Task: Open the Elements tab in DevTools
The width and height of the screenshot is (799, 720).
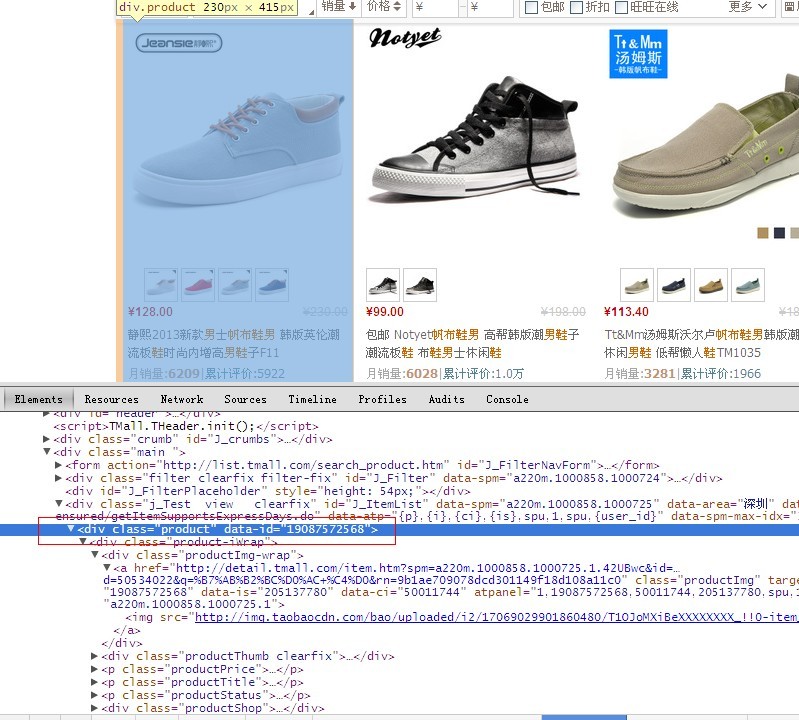Action: click(39, 399)
